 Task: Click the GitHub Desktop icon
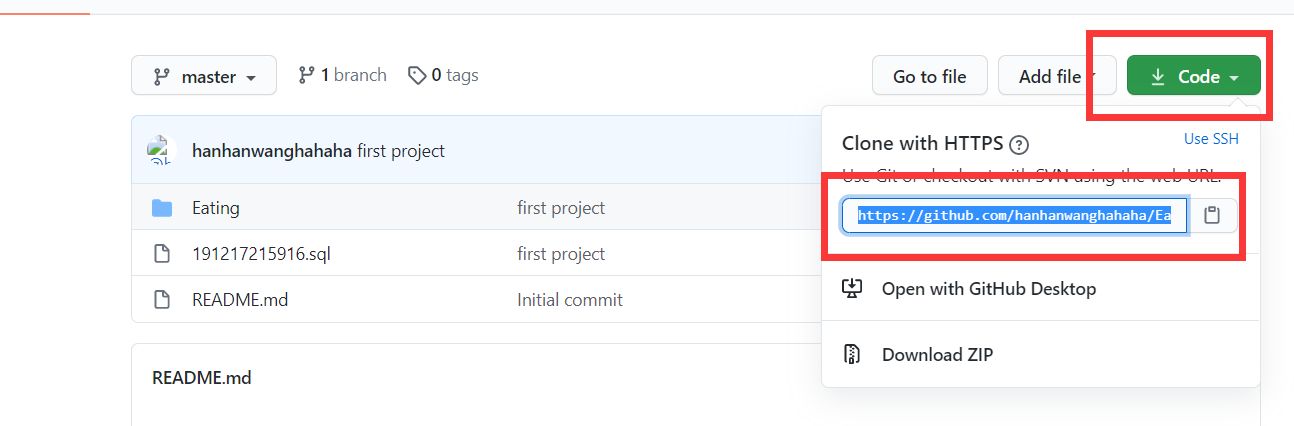click(852, 289)
